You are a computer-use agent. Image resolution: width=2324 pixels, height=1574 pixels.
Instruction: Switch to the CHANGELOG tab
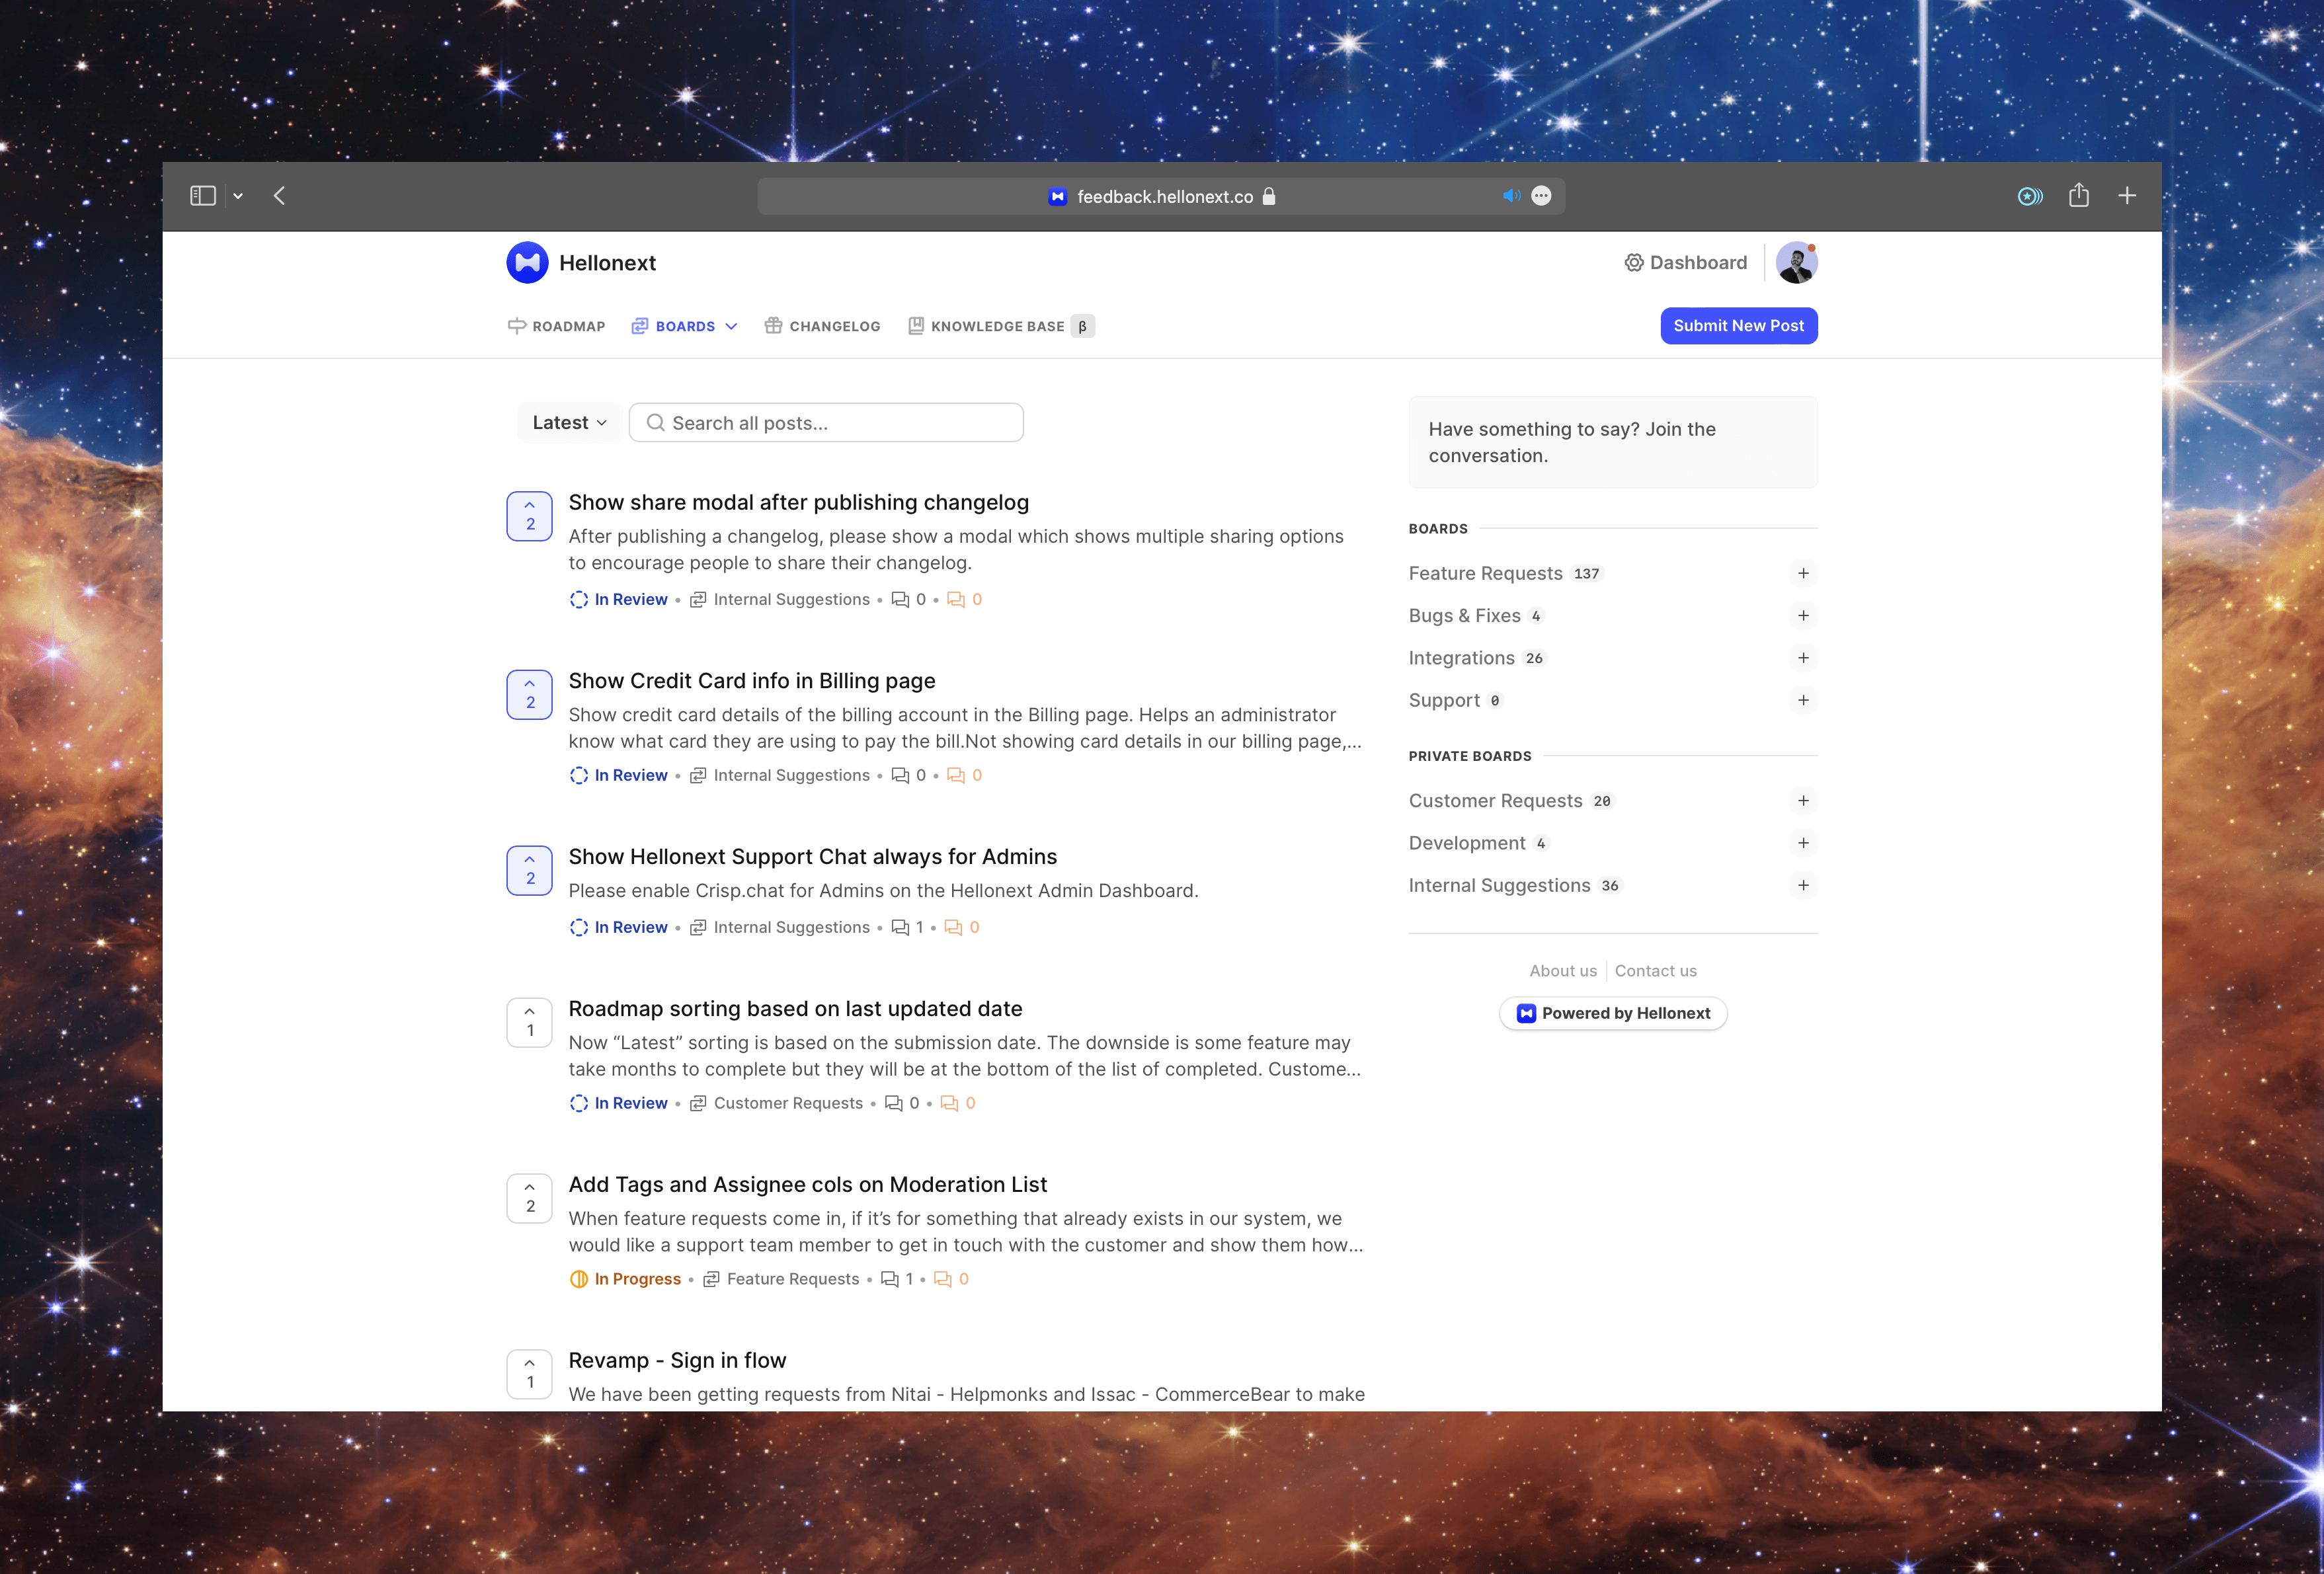tap(831, 325)
